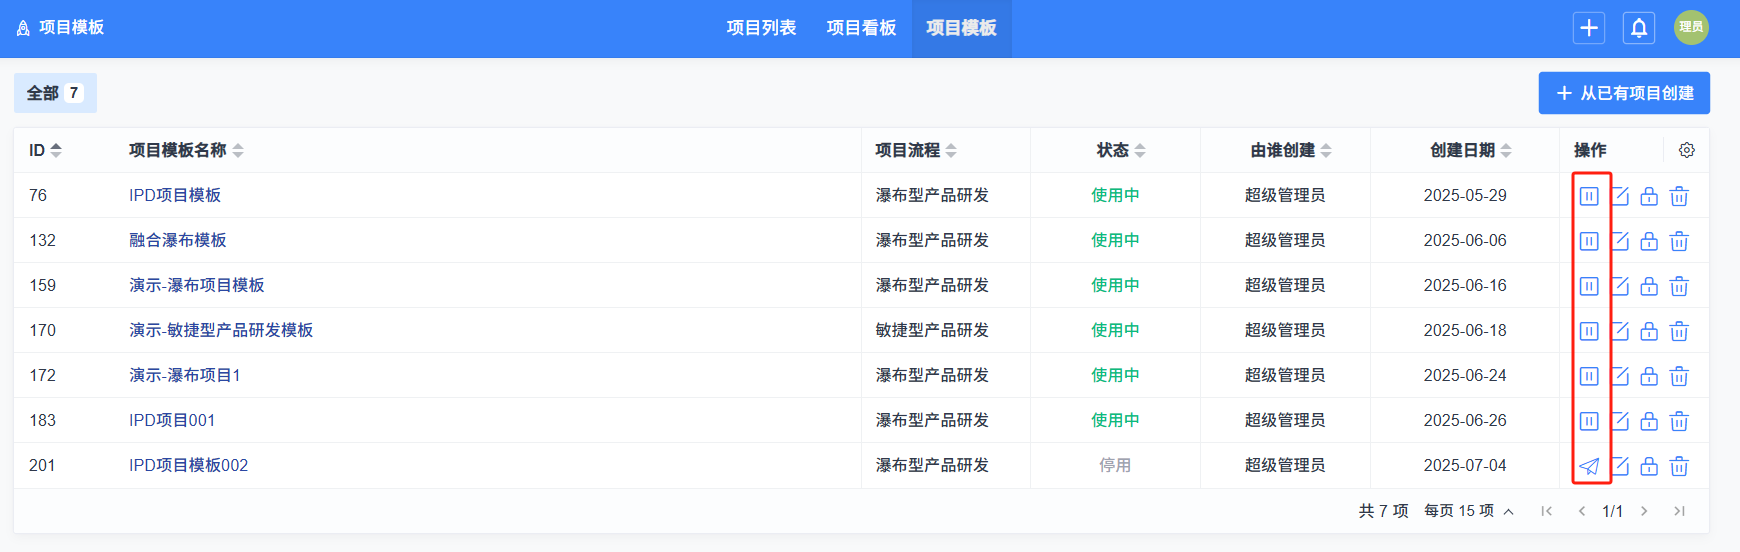Click the plus icon in top bar
This screenshot has height=552, width=1740.
(1589, 28)
